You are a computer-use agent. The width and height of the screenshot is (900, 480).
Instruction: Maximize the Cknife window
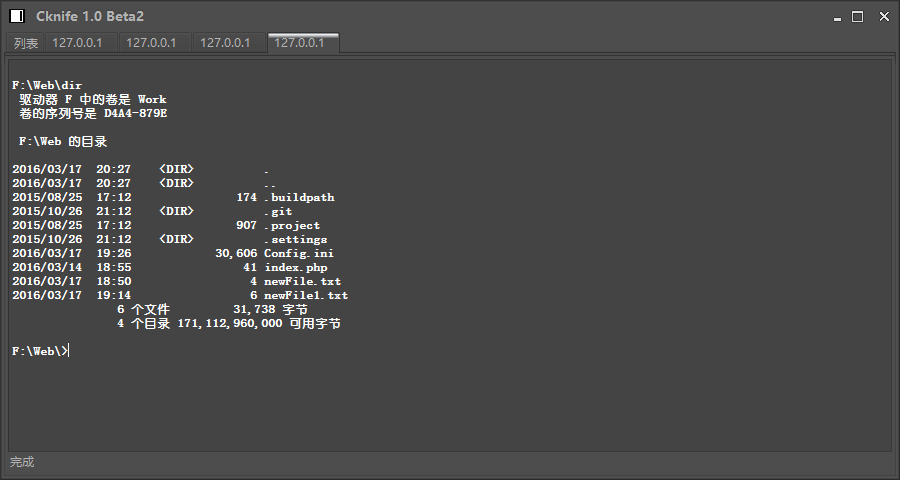(x=857, y=17)
